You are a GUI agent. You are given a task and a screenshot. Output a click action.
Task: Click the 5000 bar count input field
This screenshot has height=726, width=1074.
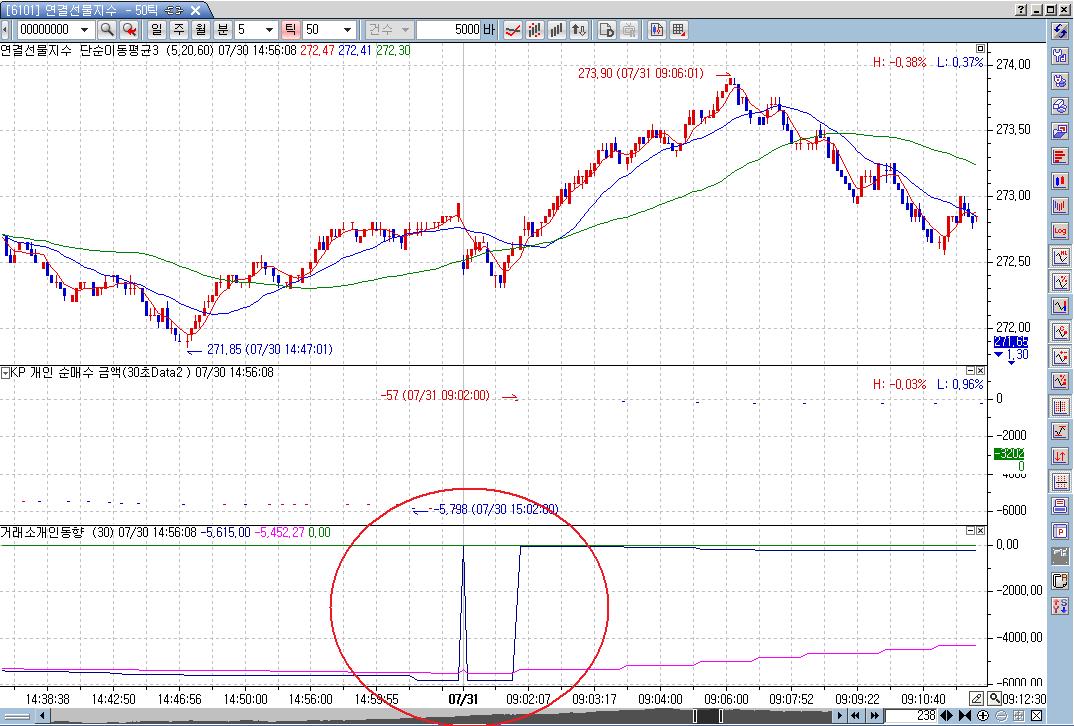(x=449, y=29)
